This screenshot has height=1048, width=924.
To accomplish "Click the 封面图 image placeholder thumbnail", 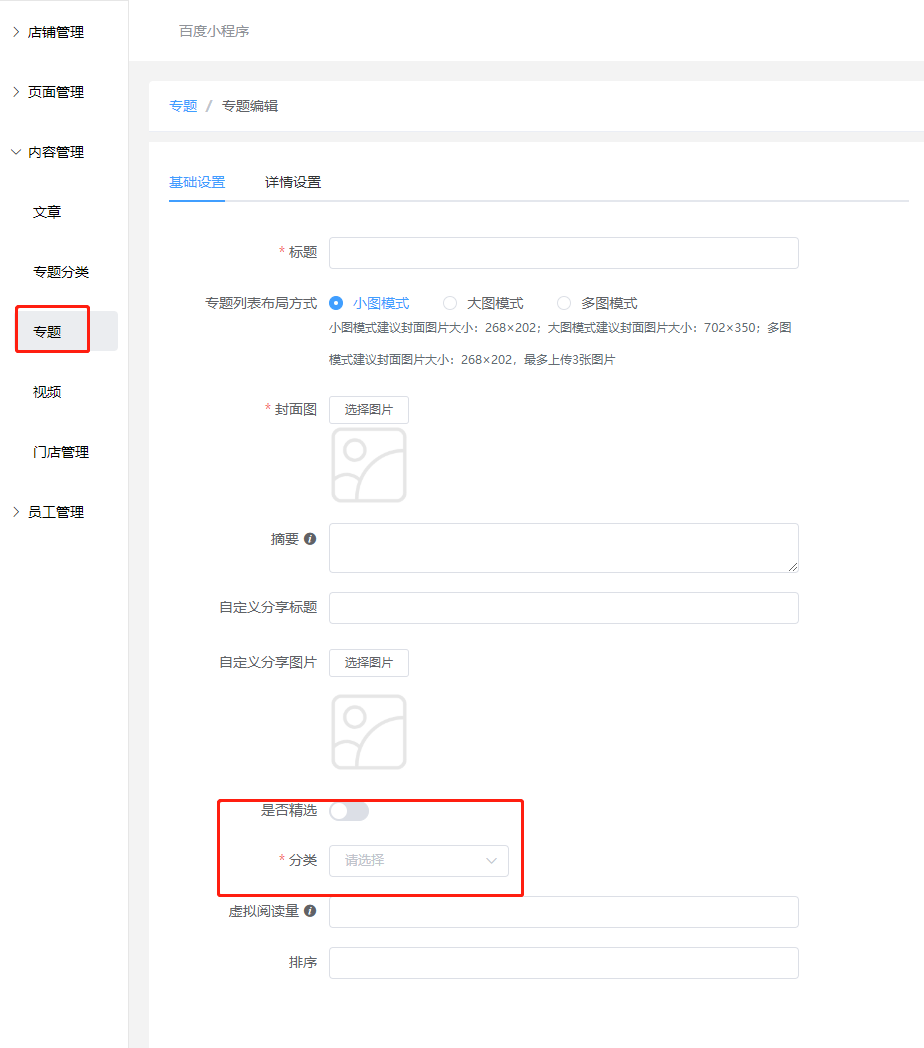I will [x=369, y=465].
